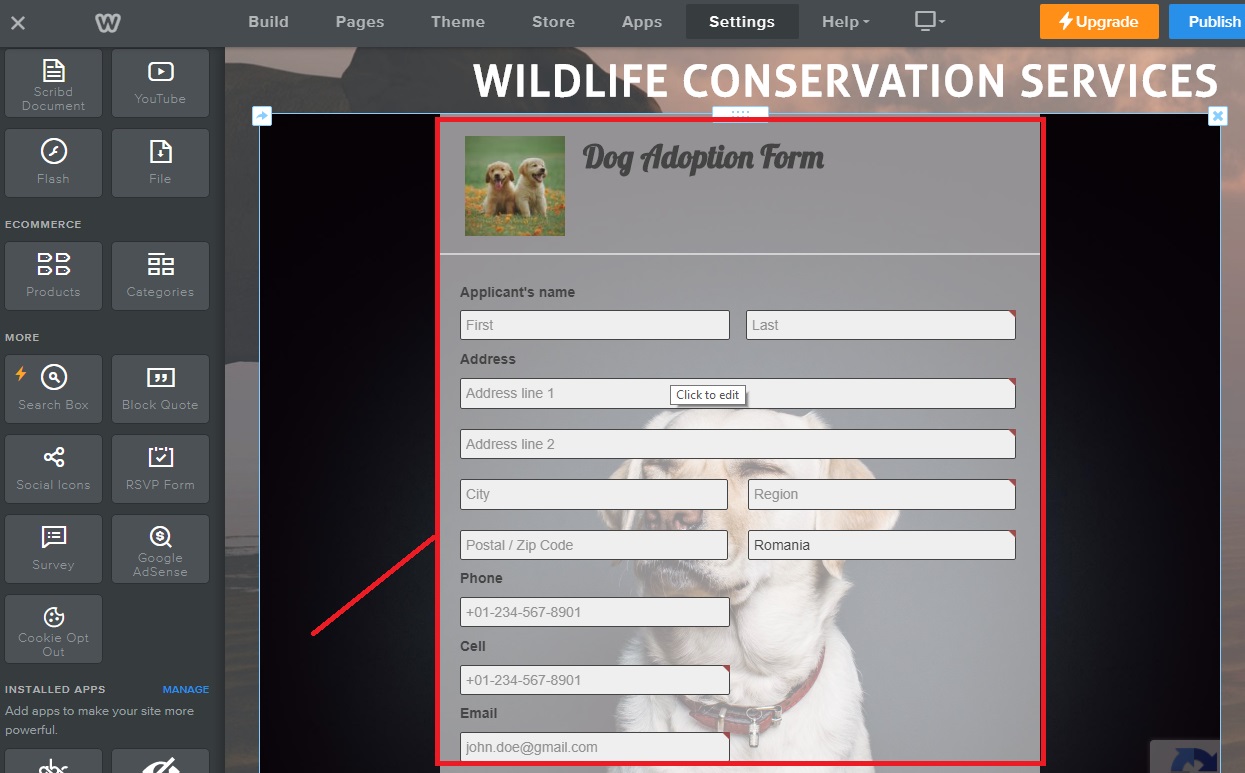Insert a Search Box element
Screen dimensions: 1245x773
[53, 389]
